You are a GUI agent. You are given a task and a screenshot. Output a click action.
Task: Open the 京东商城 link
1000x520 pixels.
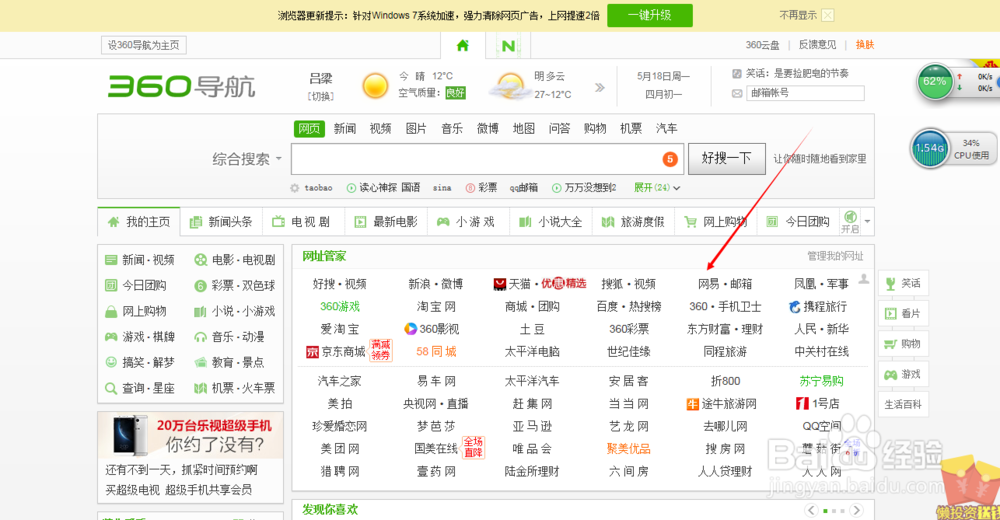336,352
